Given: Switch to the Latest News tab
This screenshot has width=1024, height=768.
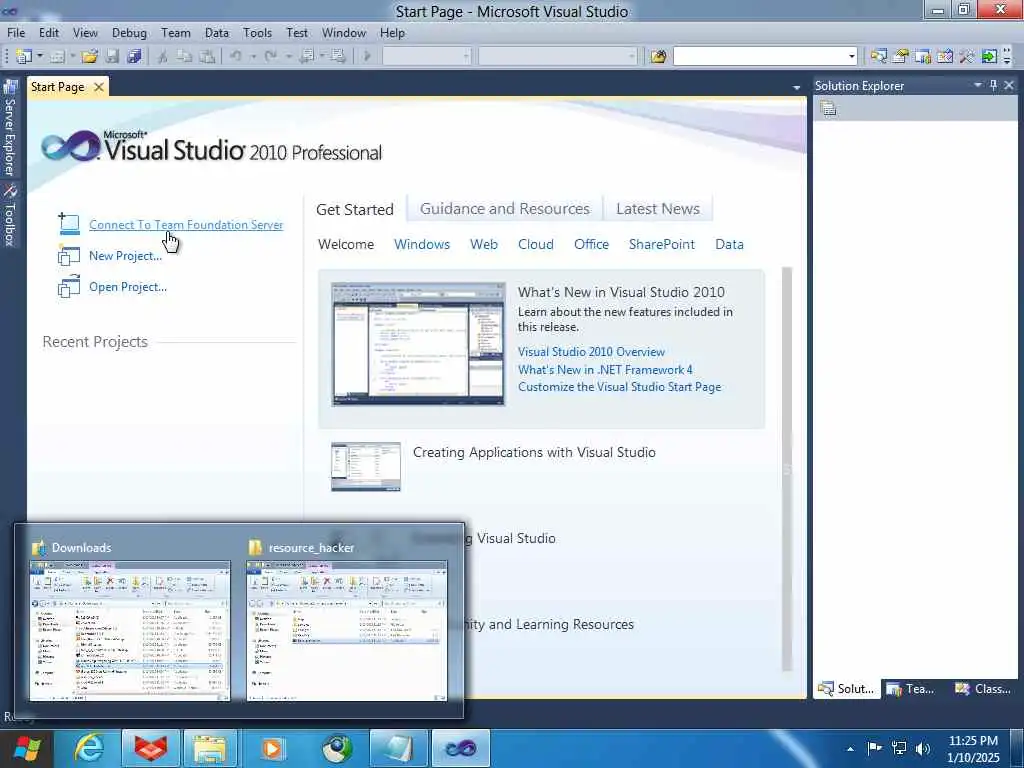Looking at the screenshot, I should pyautogui.click(x=658, y=209).
